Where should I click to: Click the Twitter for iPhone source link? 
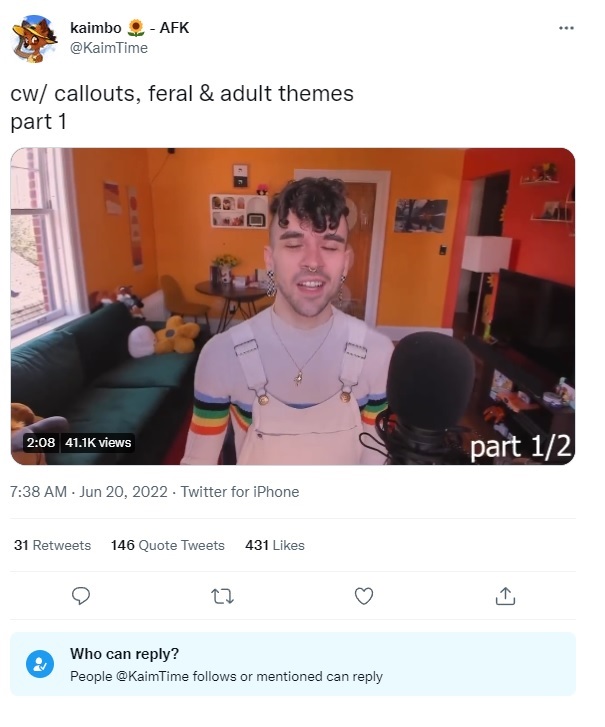pos(240,492)
